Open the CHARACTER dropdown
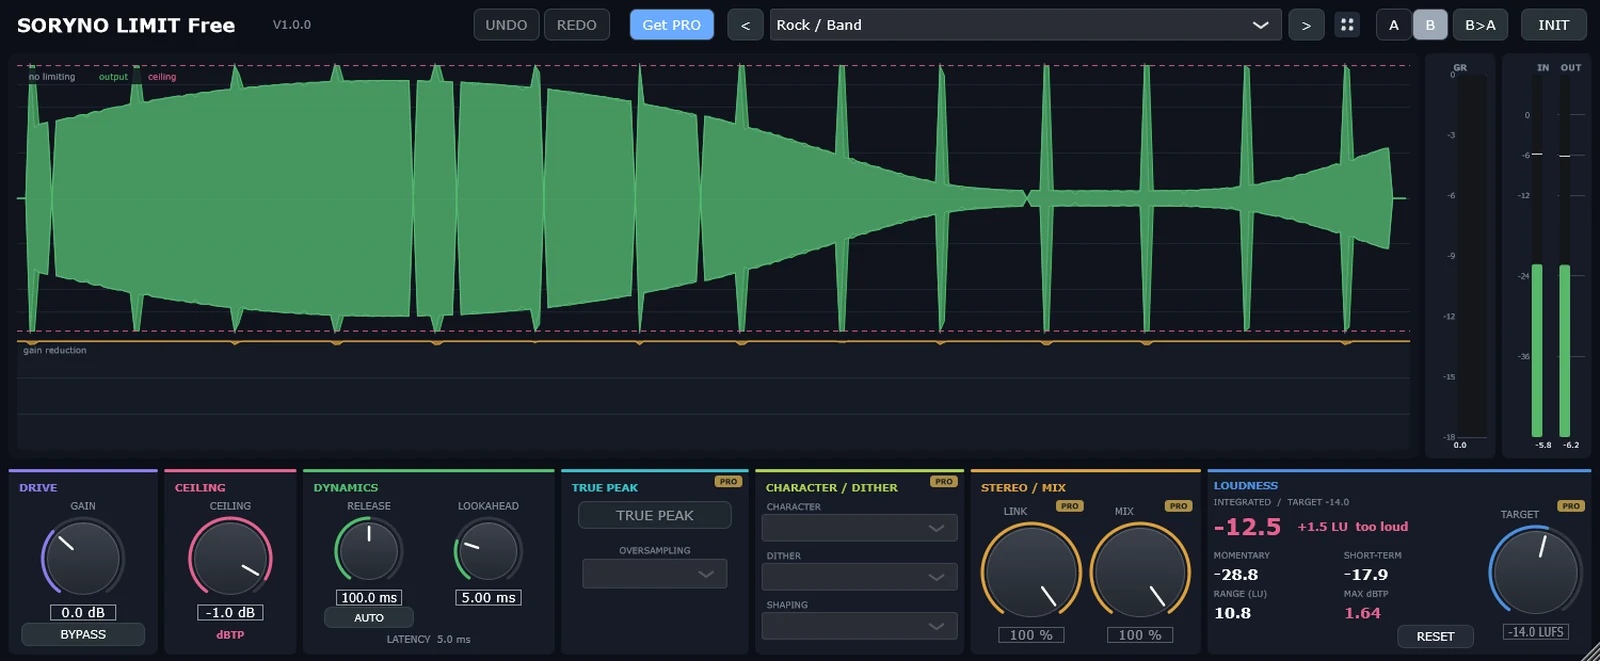The width and height of the screenshot is (1600, 661). click(860, 528)
